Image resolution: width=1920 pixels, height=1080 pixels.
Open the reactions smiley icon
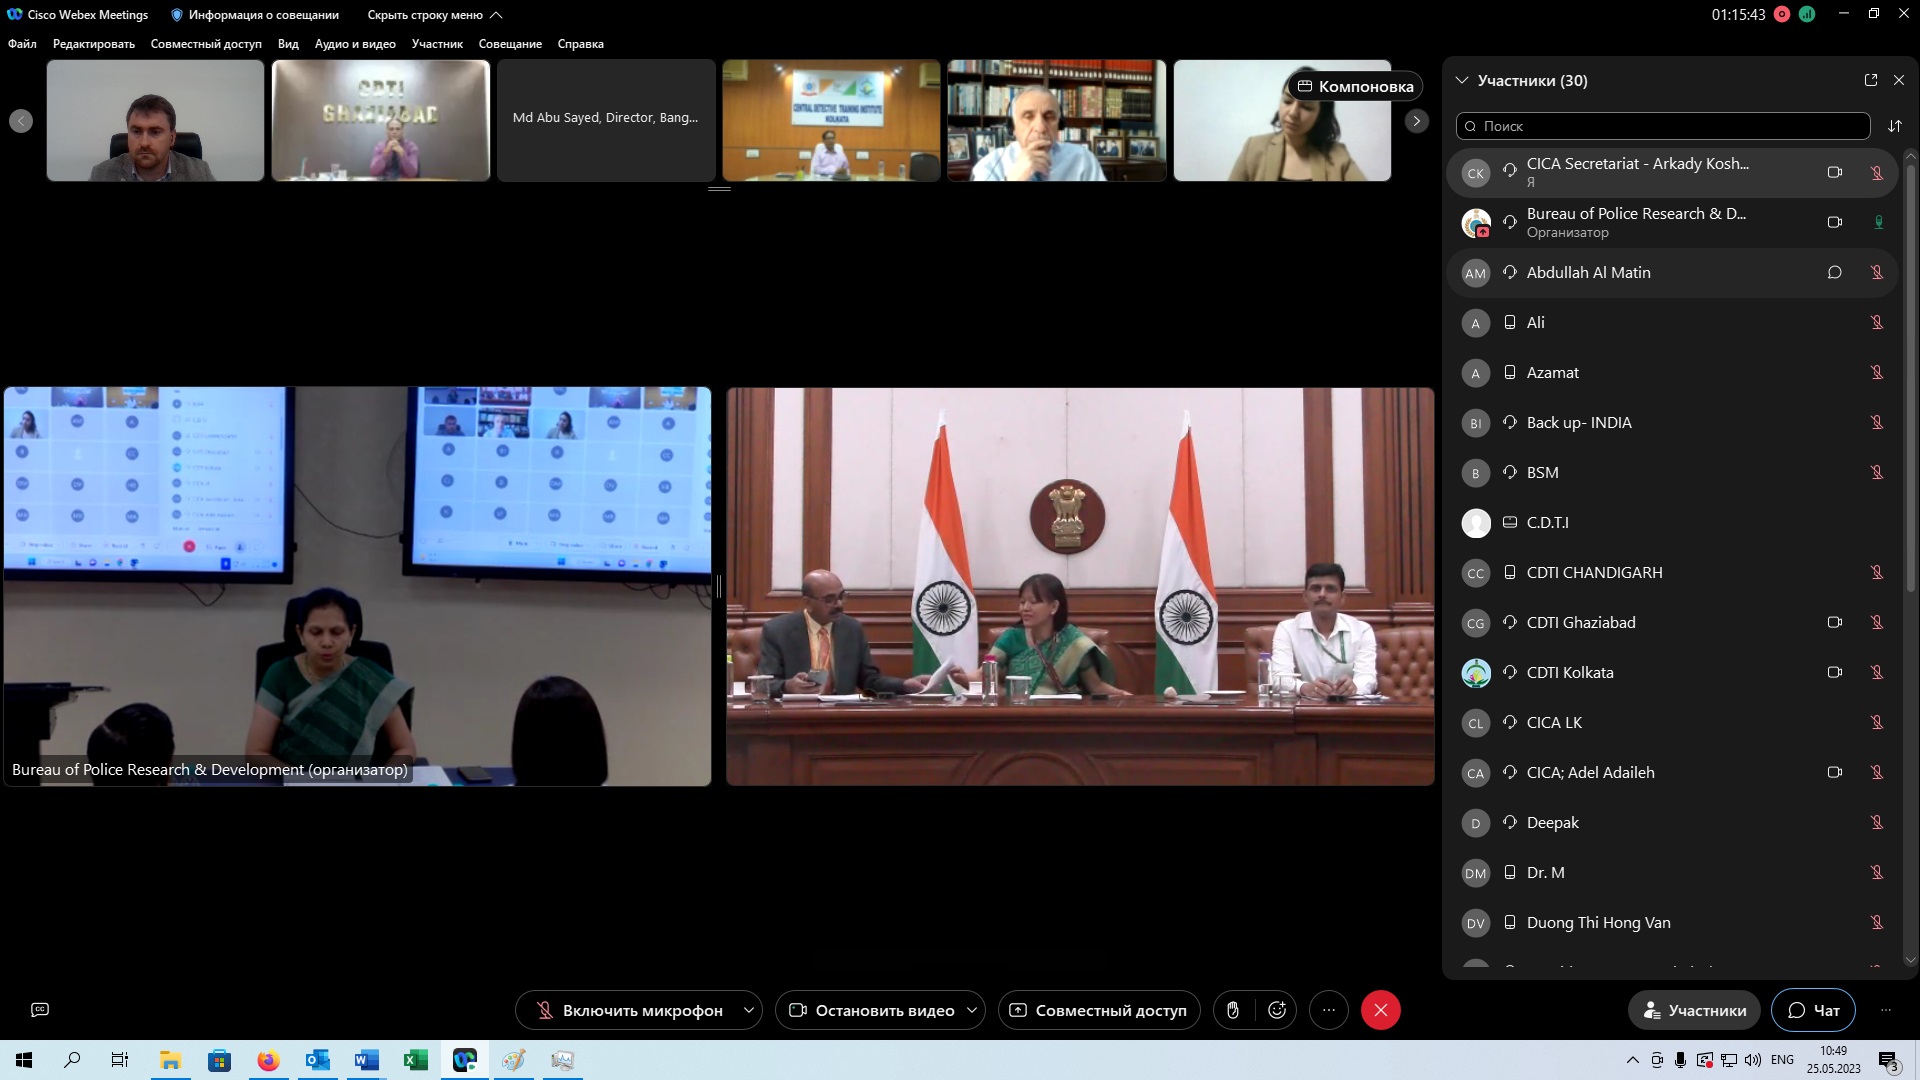(1277, 1010)
